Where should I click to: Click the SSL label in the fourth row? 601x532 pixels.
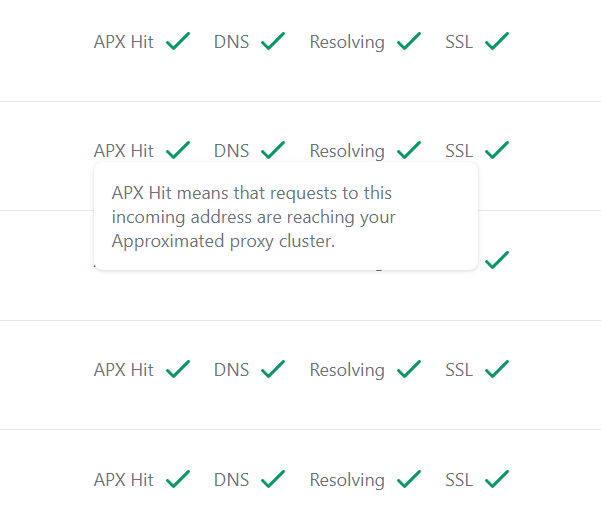[459, 370]
